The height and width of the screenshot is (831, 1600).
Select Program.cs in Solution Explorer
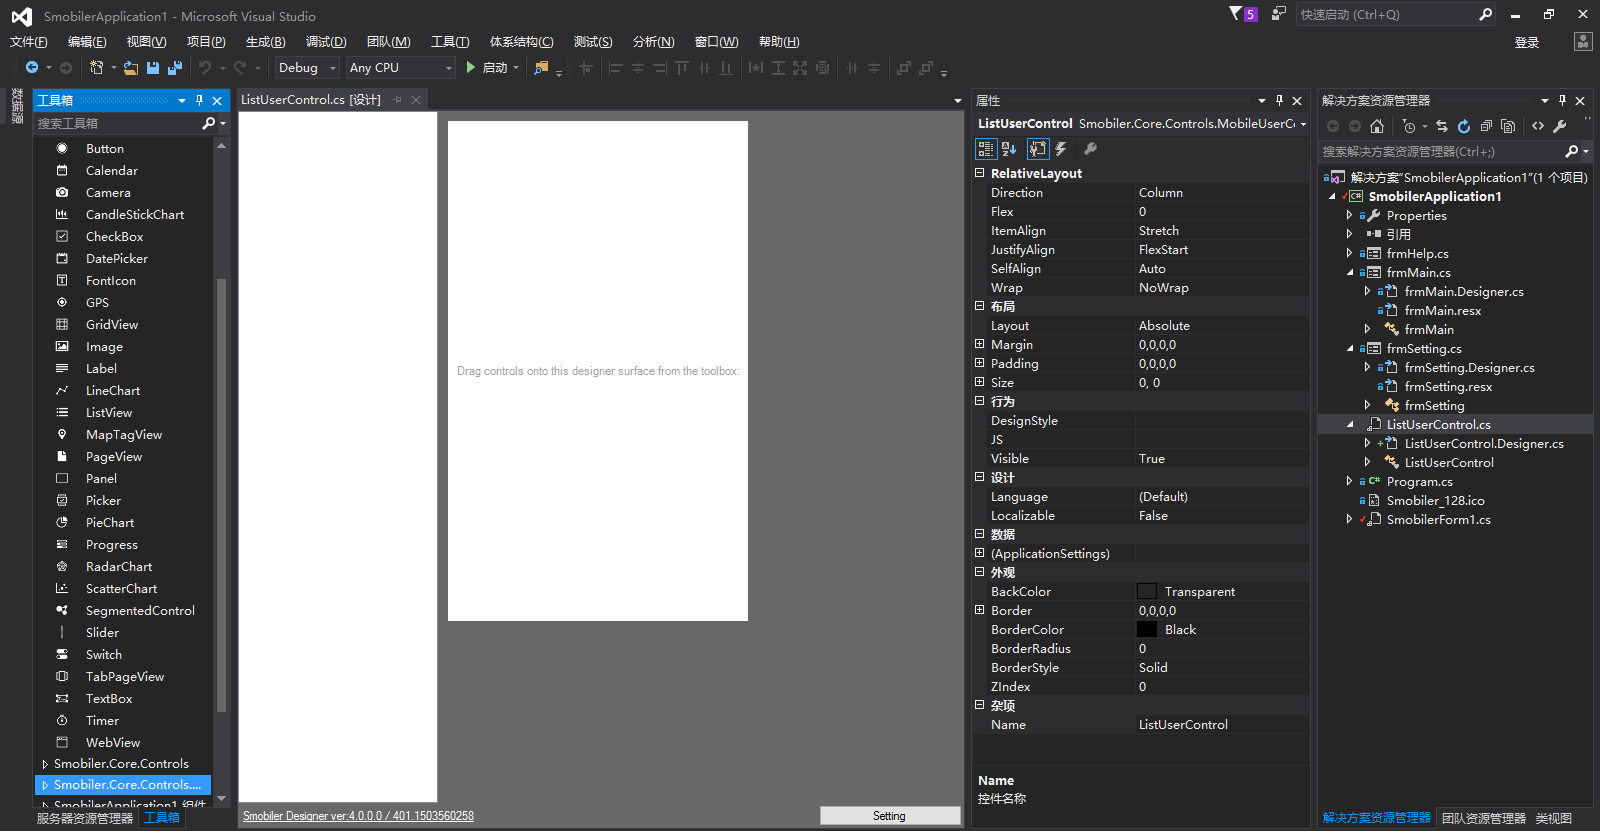coord(1419,481)
